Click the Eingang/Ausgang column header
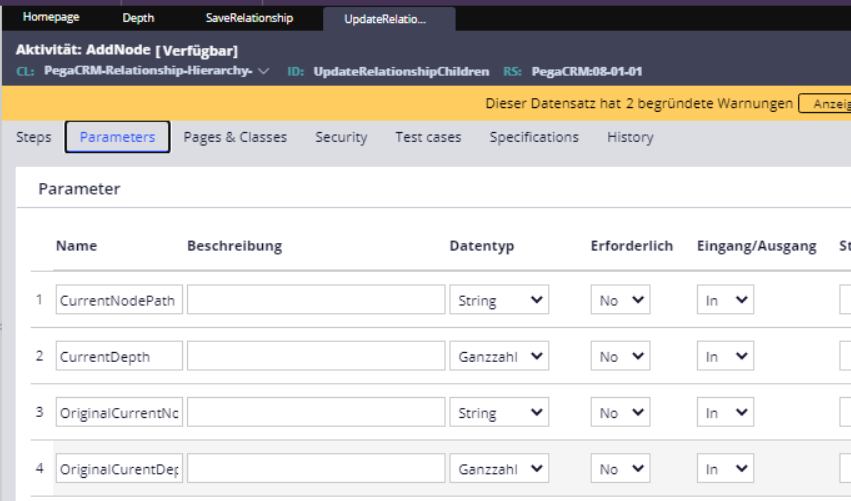The height and width of the screenshot is (501, 851). tap(757, 246)
